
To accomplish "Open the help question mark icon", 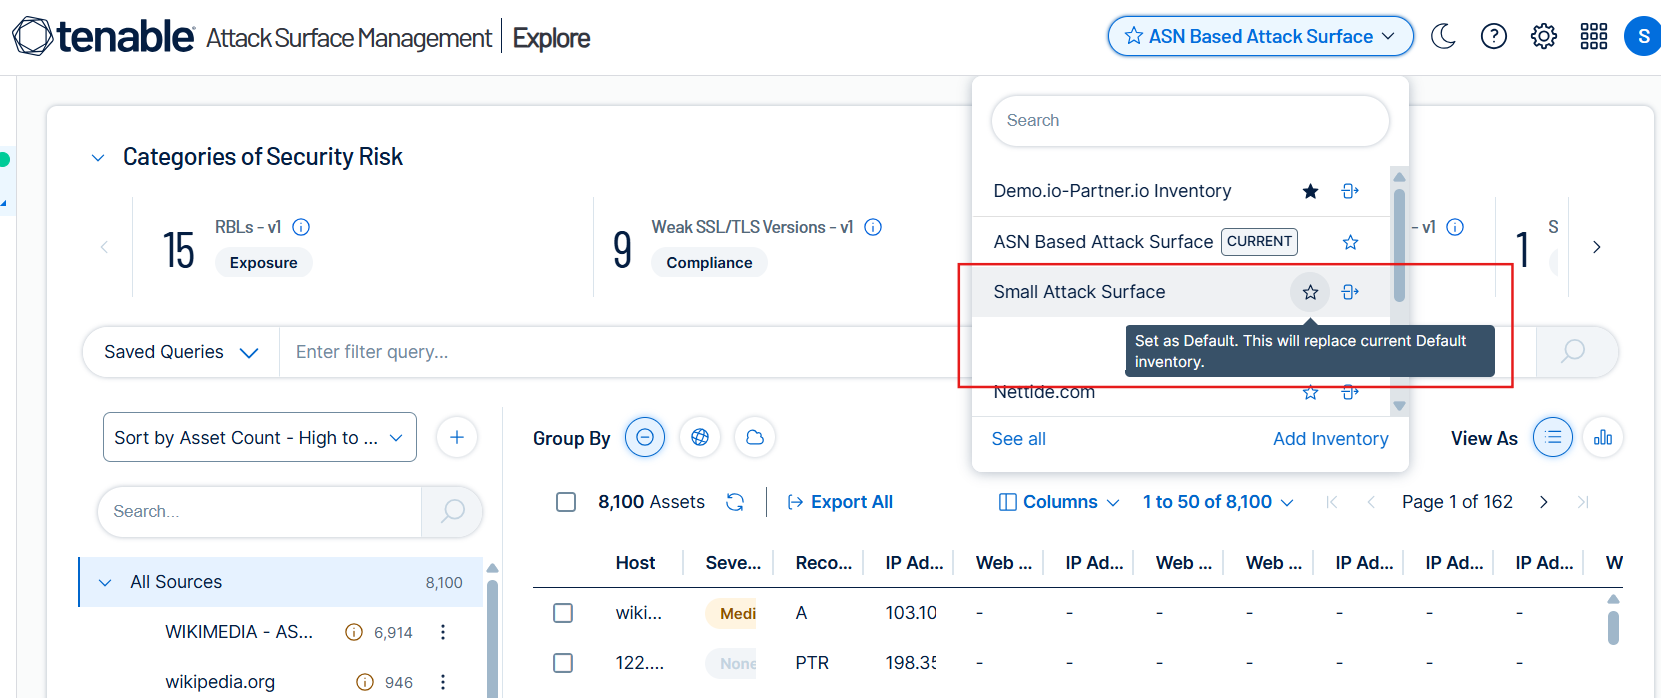I will coord(1493,37).
